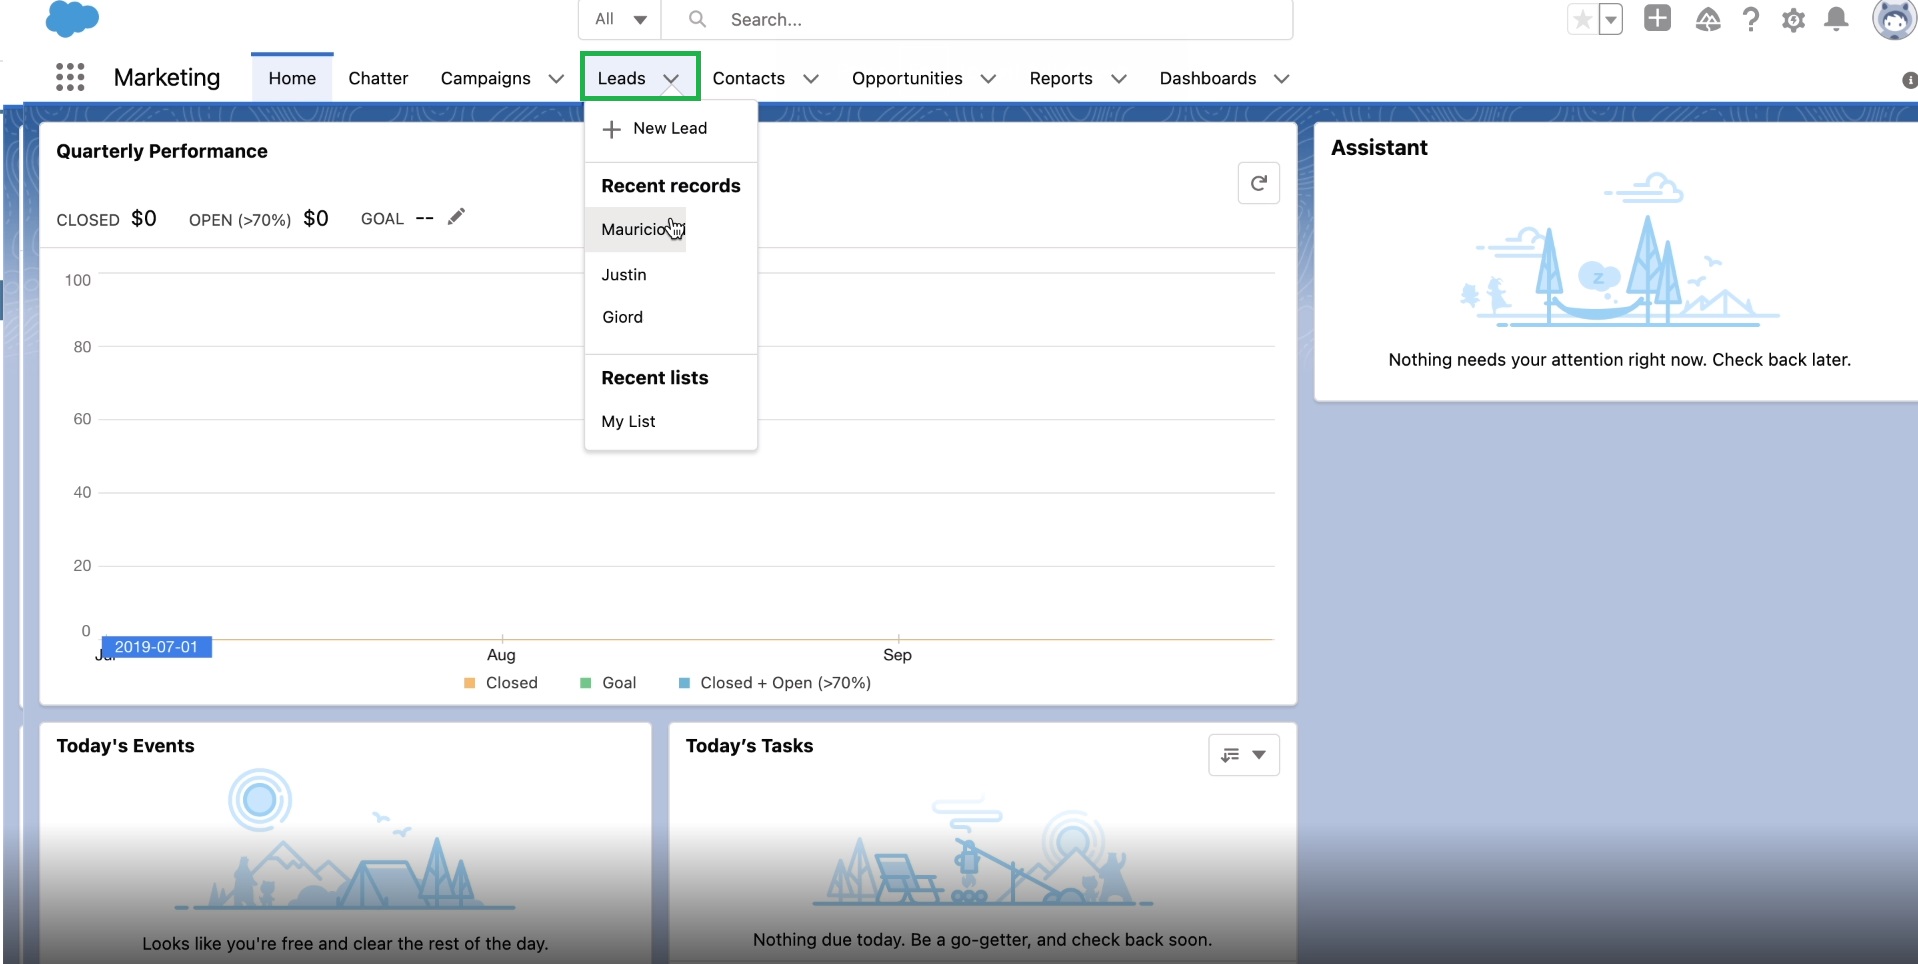Click the search magnifier icon
Viewport: 1918px width, 964px height.
697,19
